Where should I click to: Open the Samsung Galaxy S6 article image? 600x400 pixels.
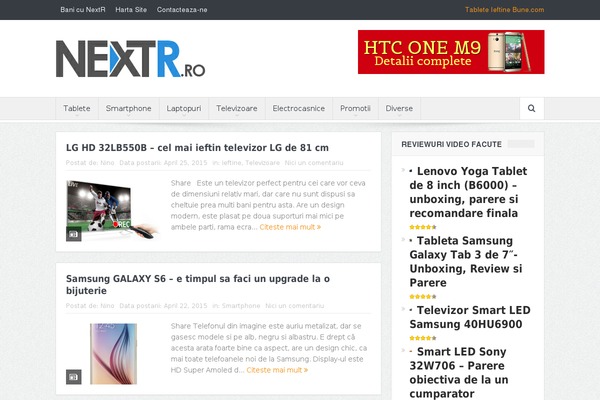[113, 354]
